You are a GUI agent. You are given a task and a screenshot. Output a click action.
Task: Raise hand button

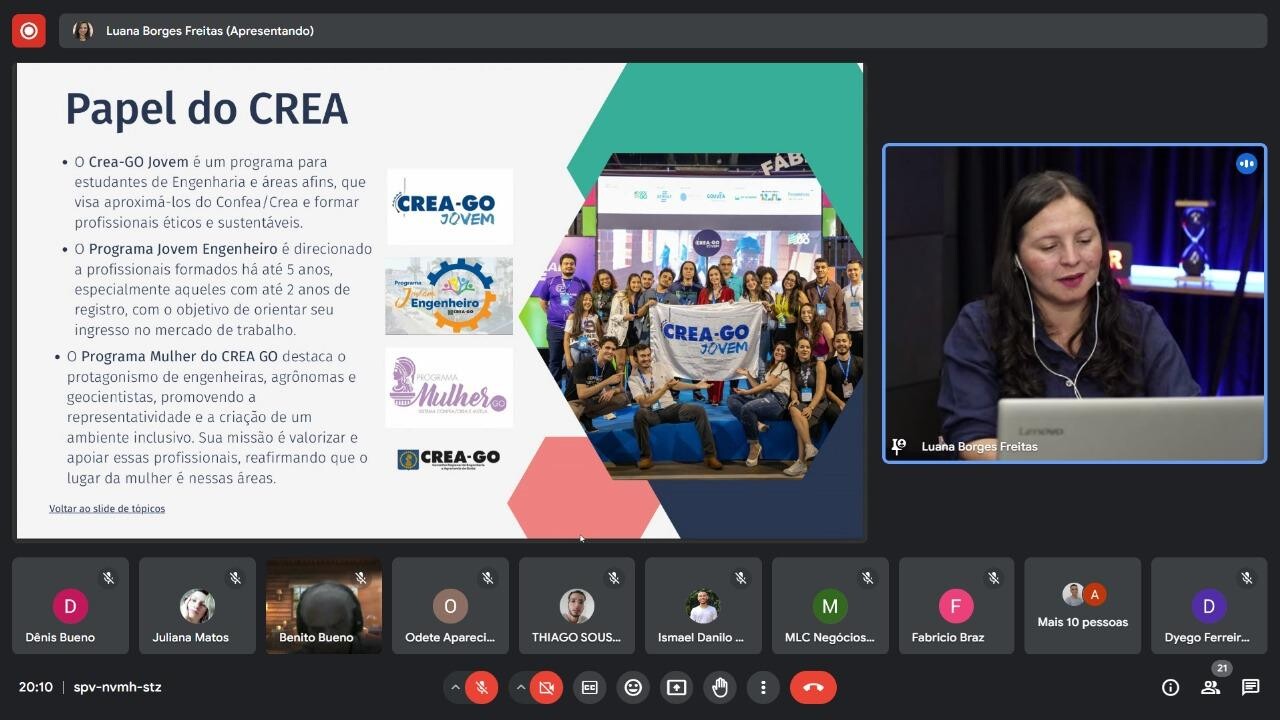[720, 687]
